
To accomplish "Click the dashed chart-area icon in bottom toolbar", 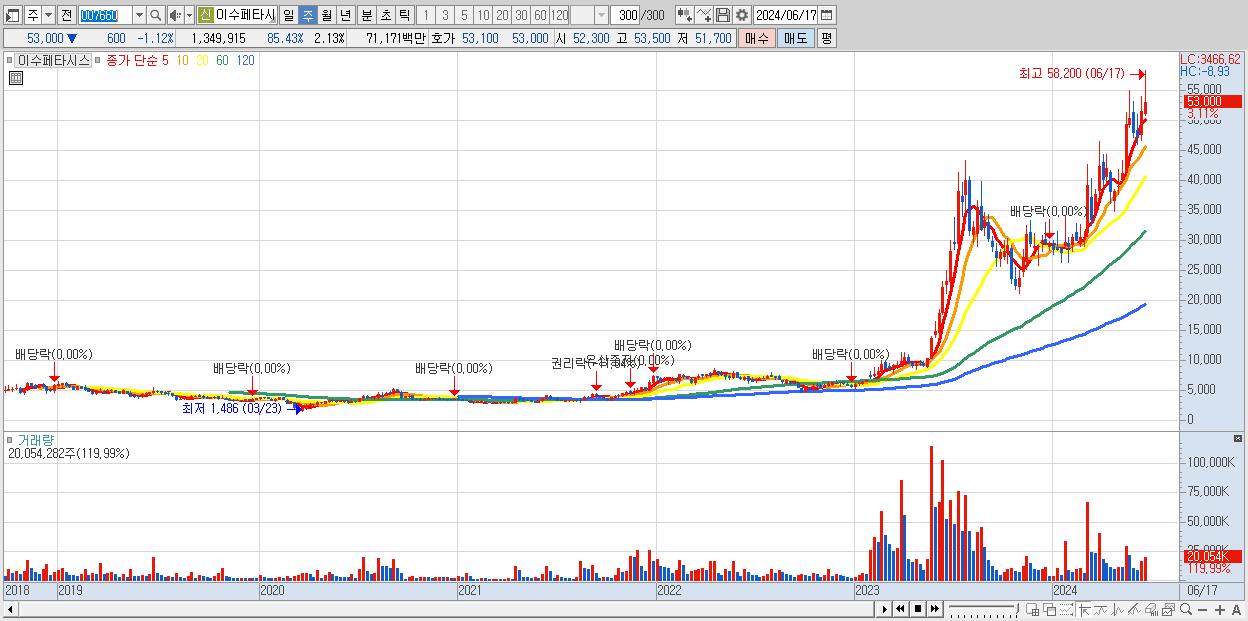I will click(1066, 609).
